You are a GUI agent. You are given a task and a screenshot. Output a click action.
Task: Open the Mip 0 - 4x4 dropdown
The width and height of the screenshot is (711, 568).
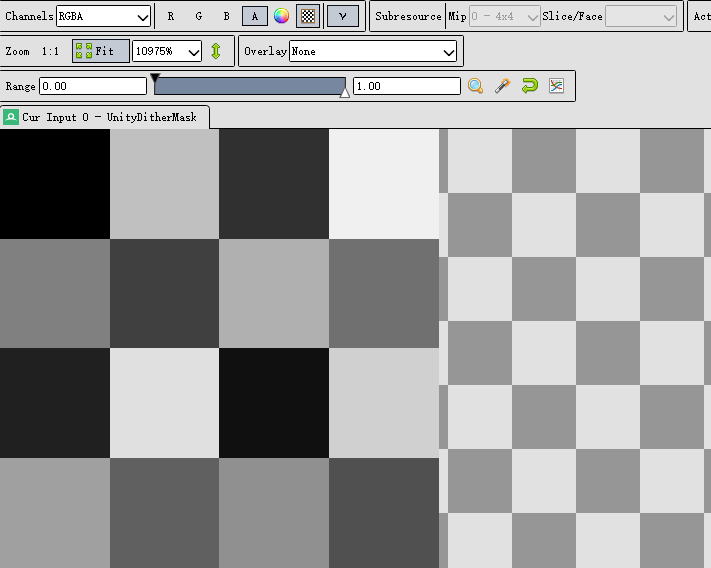click(504, 17)
